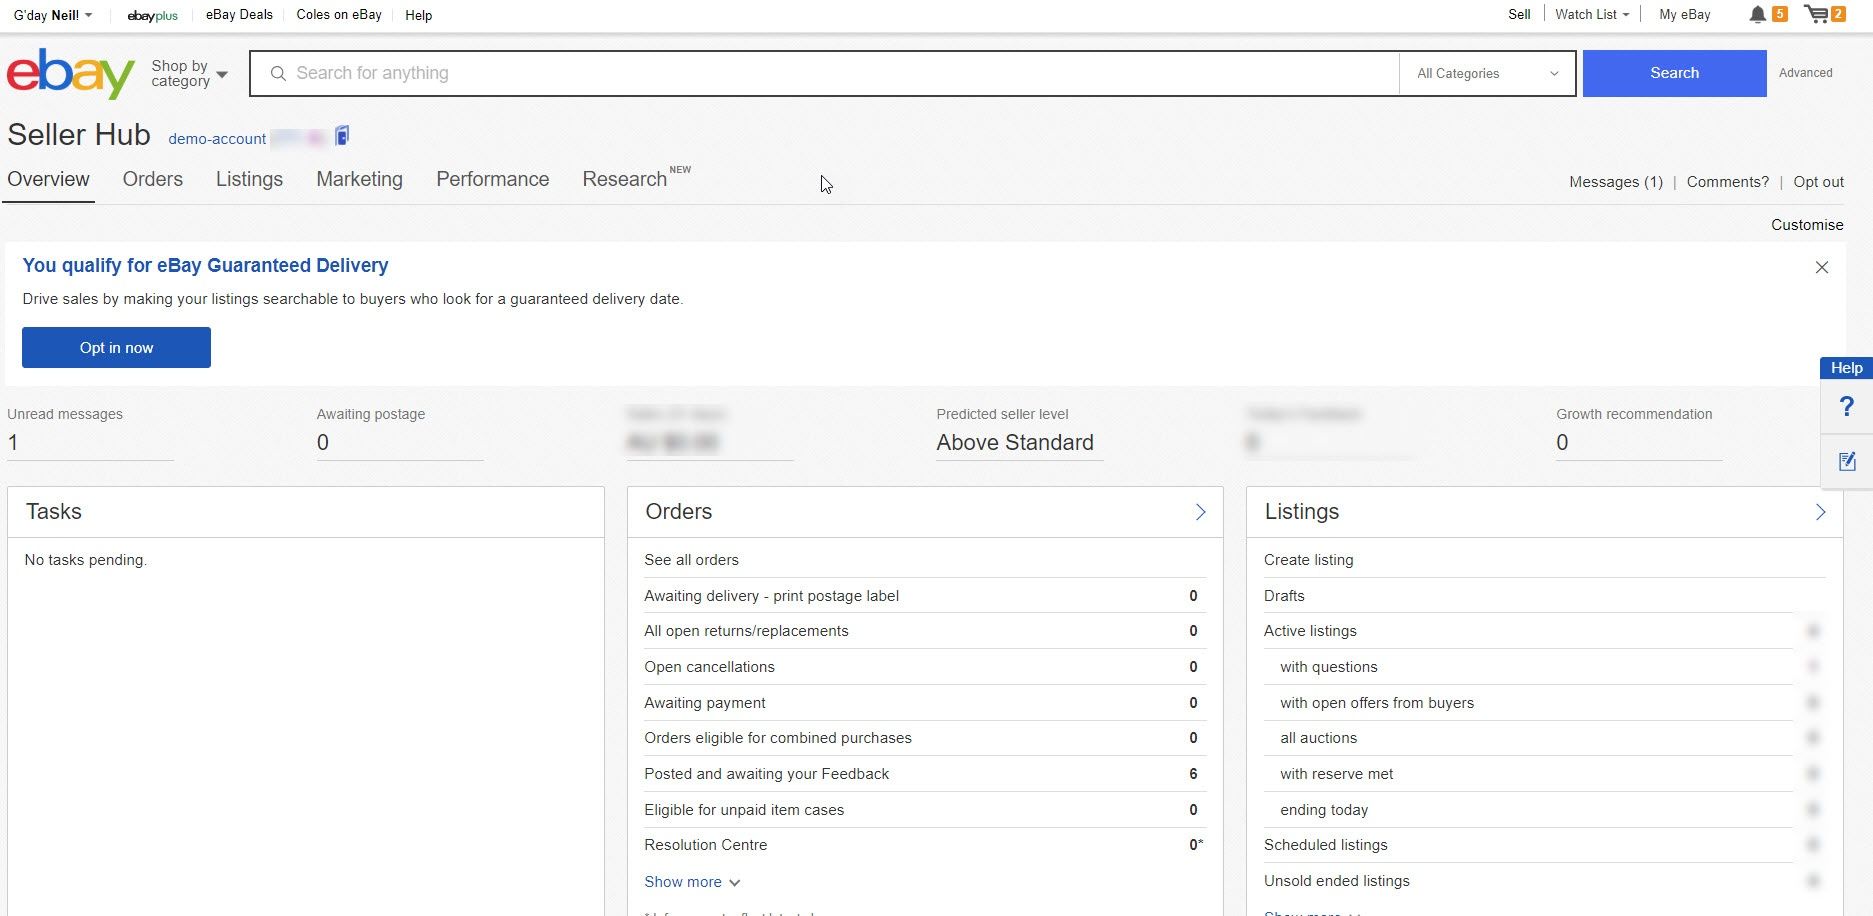Expand the Watch List dropdown
The width and height of the screenshot is (1873, 916).
(1592, 14)
